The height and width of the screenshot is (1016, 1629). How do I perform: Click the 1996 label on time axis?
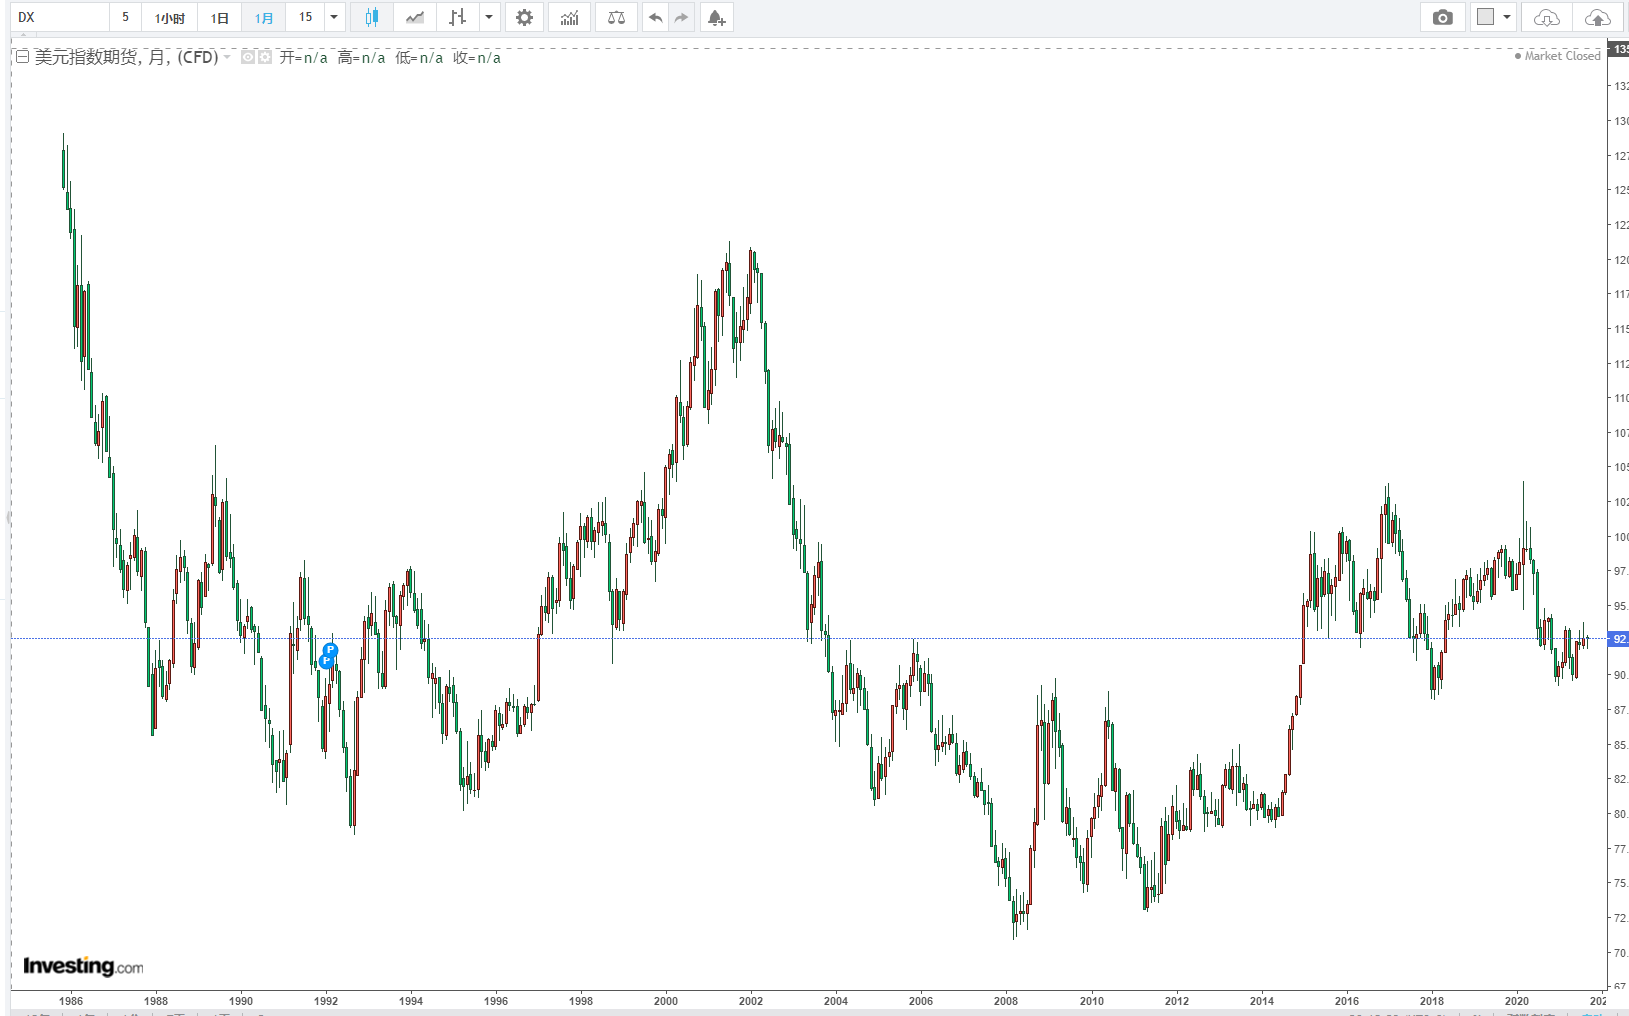[x=496, y=1000]
